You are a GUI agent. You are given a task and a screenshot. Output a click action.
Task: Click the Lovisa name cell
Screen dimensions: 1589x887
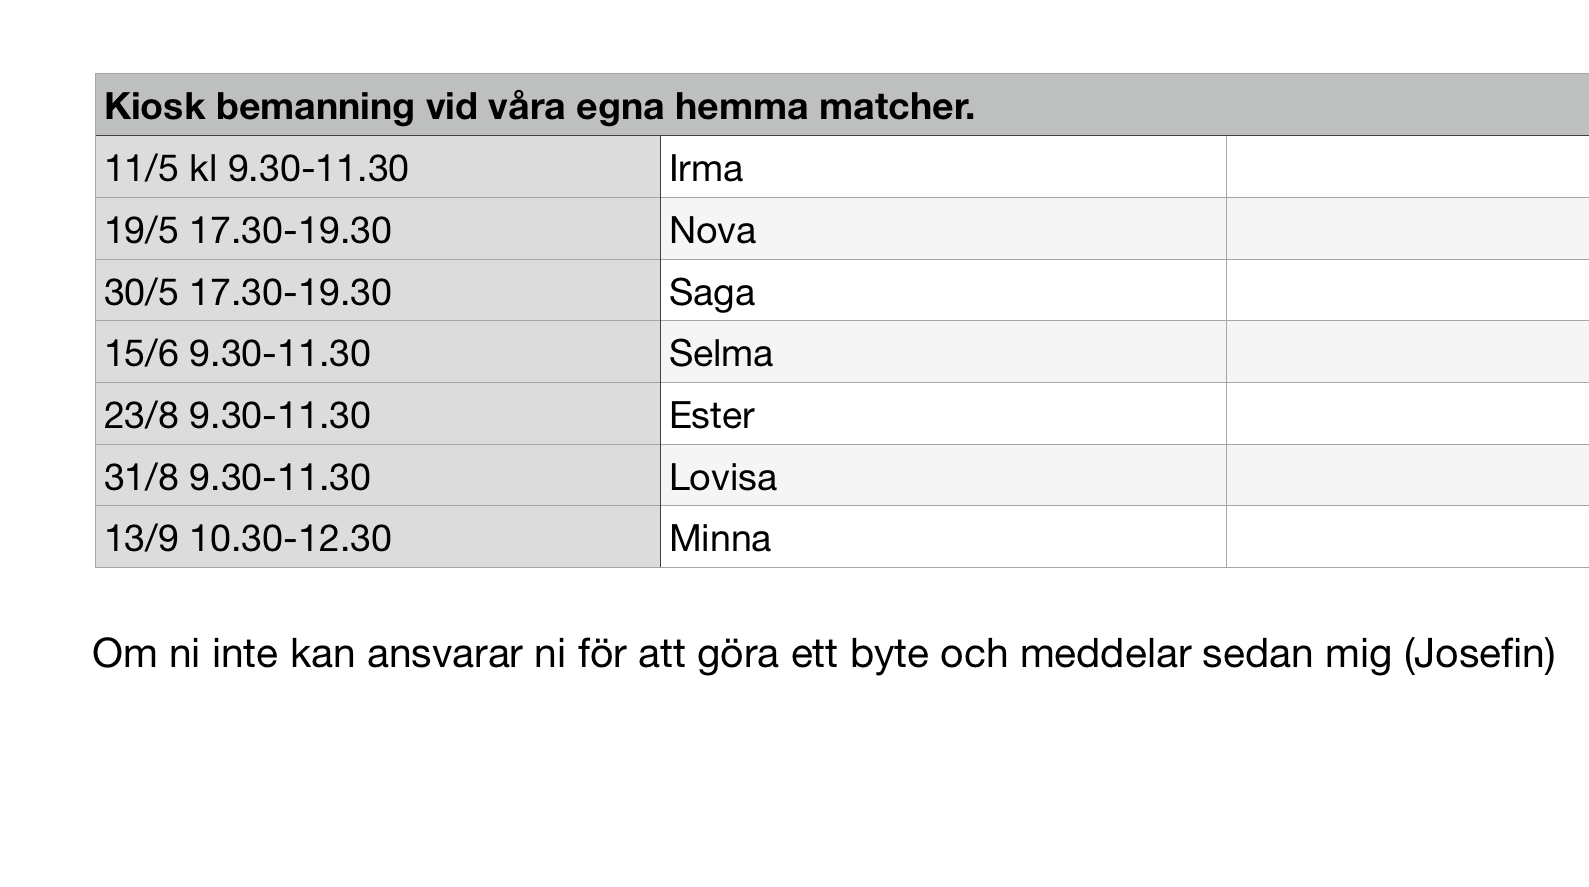click(942, 477)
